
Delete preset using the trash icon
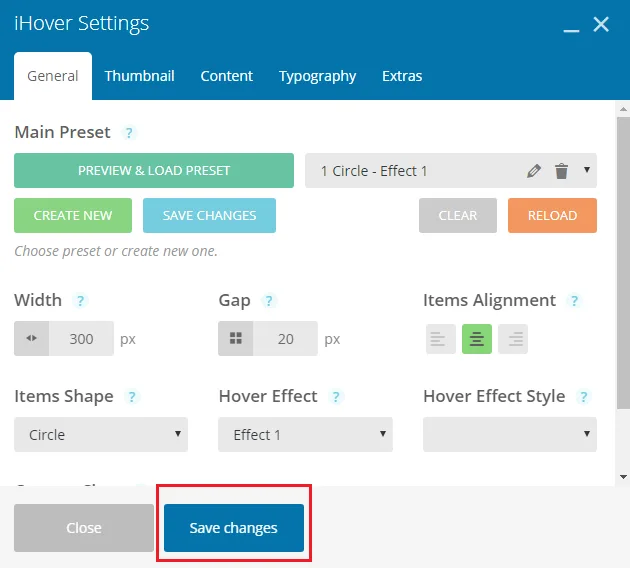(561, 171)
